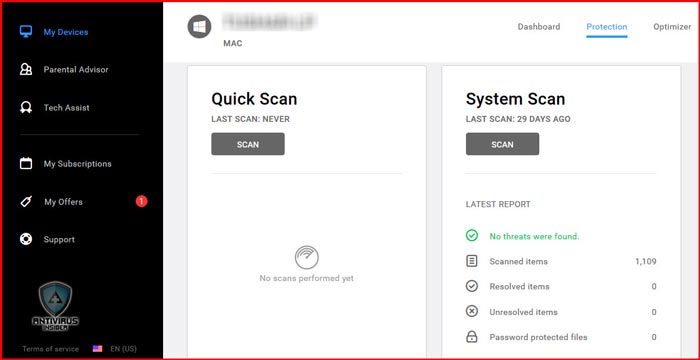Image resolution: width=700 pixels, height=360 pixels.
Task: Switch to the Optimizer tab
Action: (672, 27)
